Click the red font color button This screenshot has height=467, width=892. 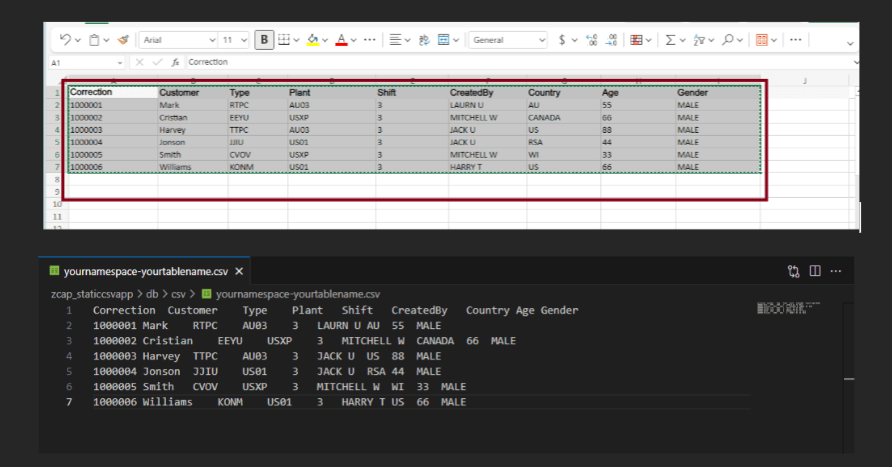pyautogui.click(x=341, y=40)
